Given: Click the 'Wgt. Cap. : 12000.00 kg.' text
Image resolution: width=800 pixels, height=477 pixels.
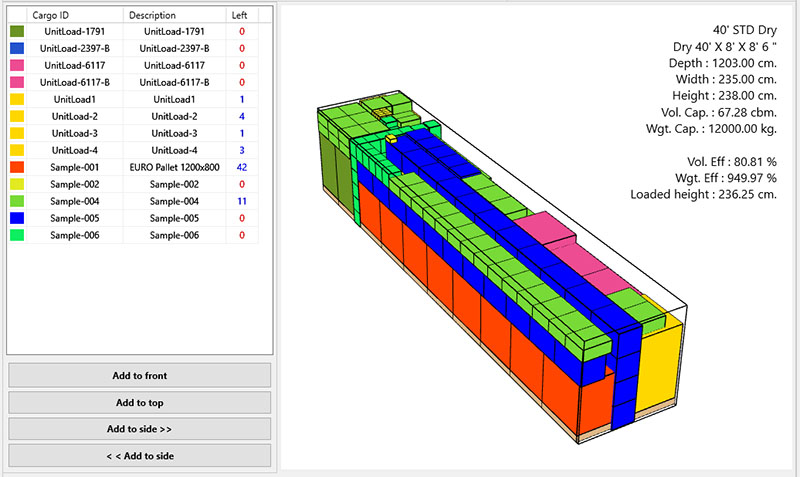Looking at the screenshot, I should tap(711, 129).
